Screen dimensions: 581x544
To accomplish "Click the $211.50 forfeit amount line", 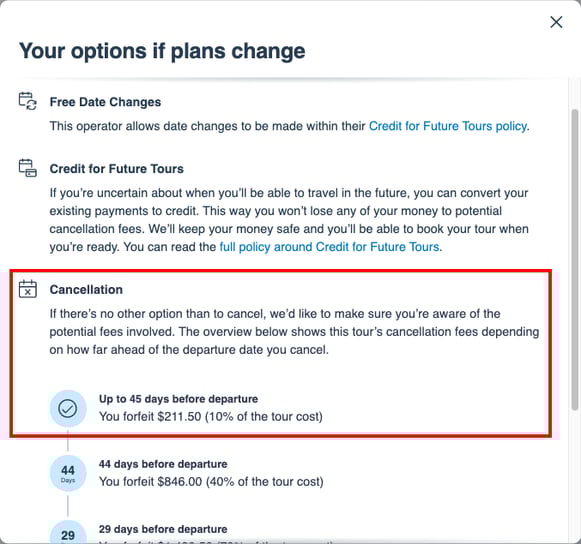I will tap(210, 417).
